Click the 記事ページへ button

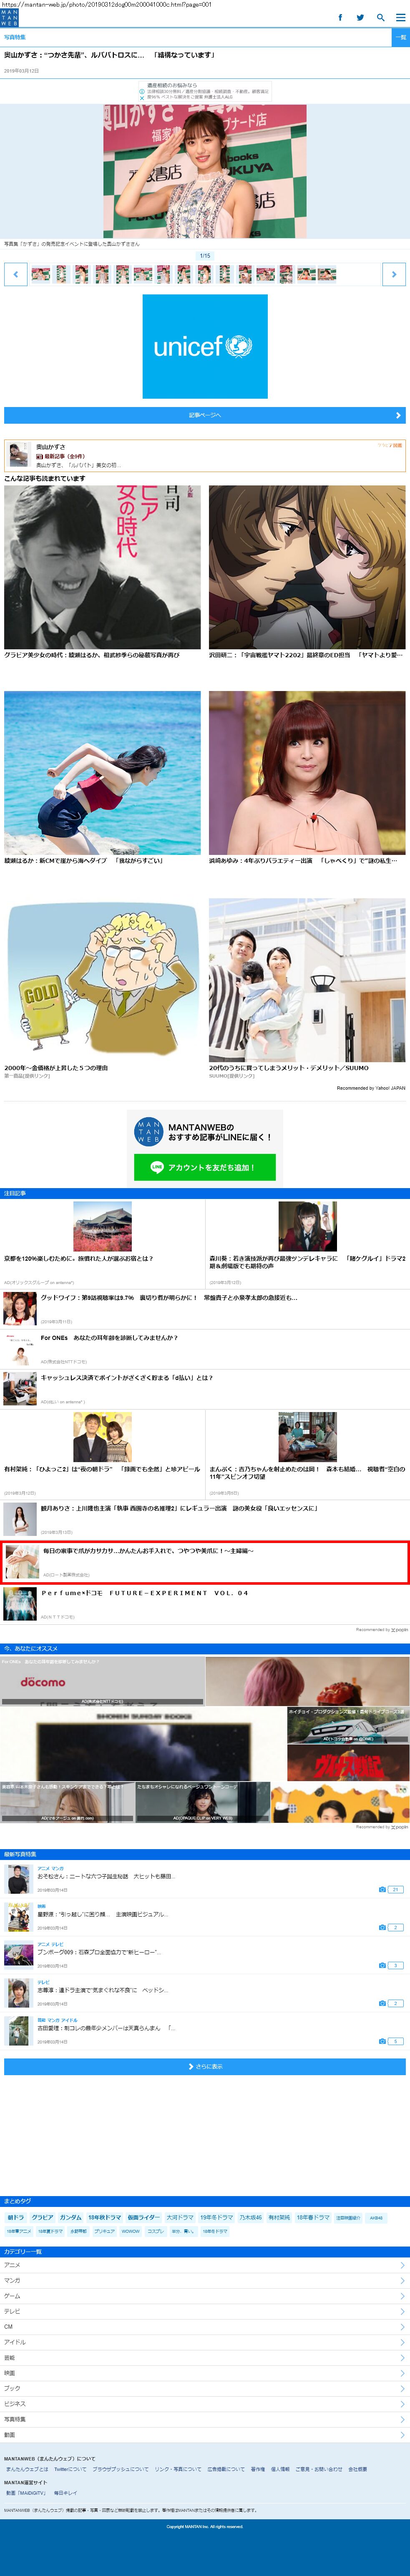pos(205,415)
